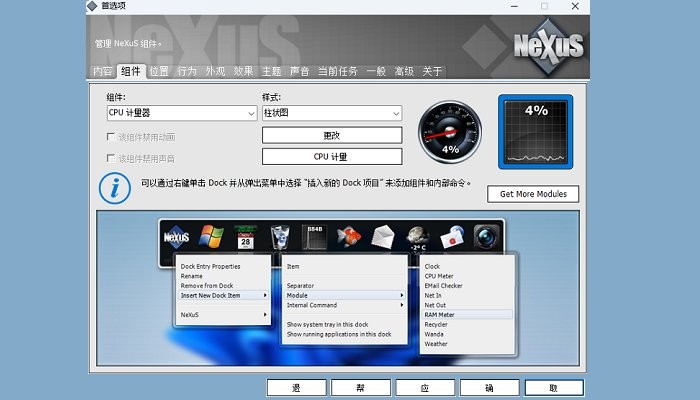
Task: Click the NeXuS logo in the header
Action: pyautogui.click(x=548, y=46)
